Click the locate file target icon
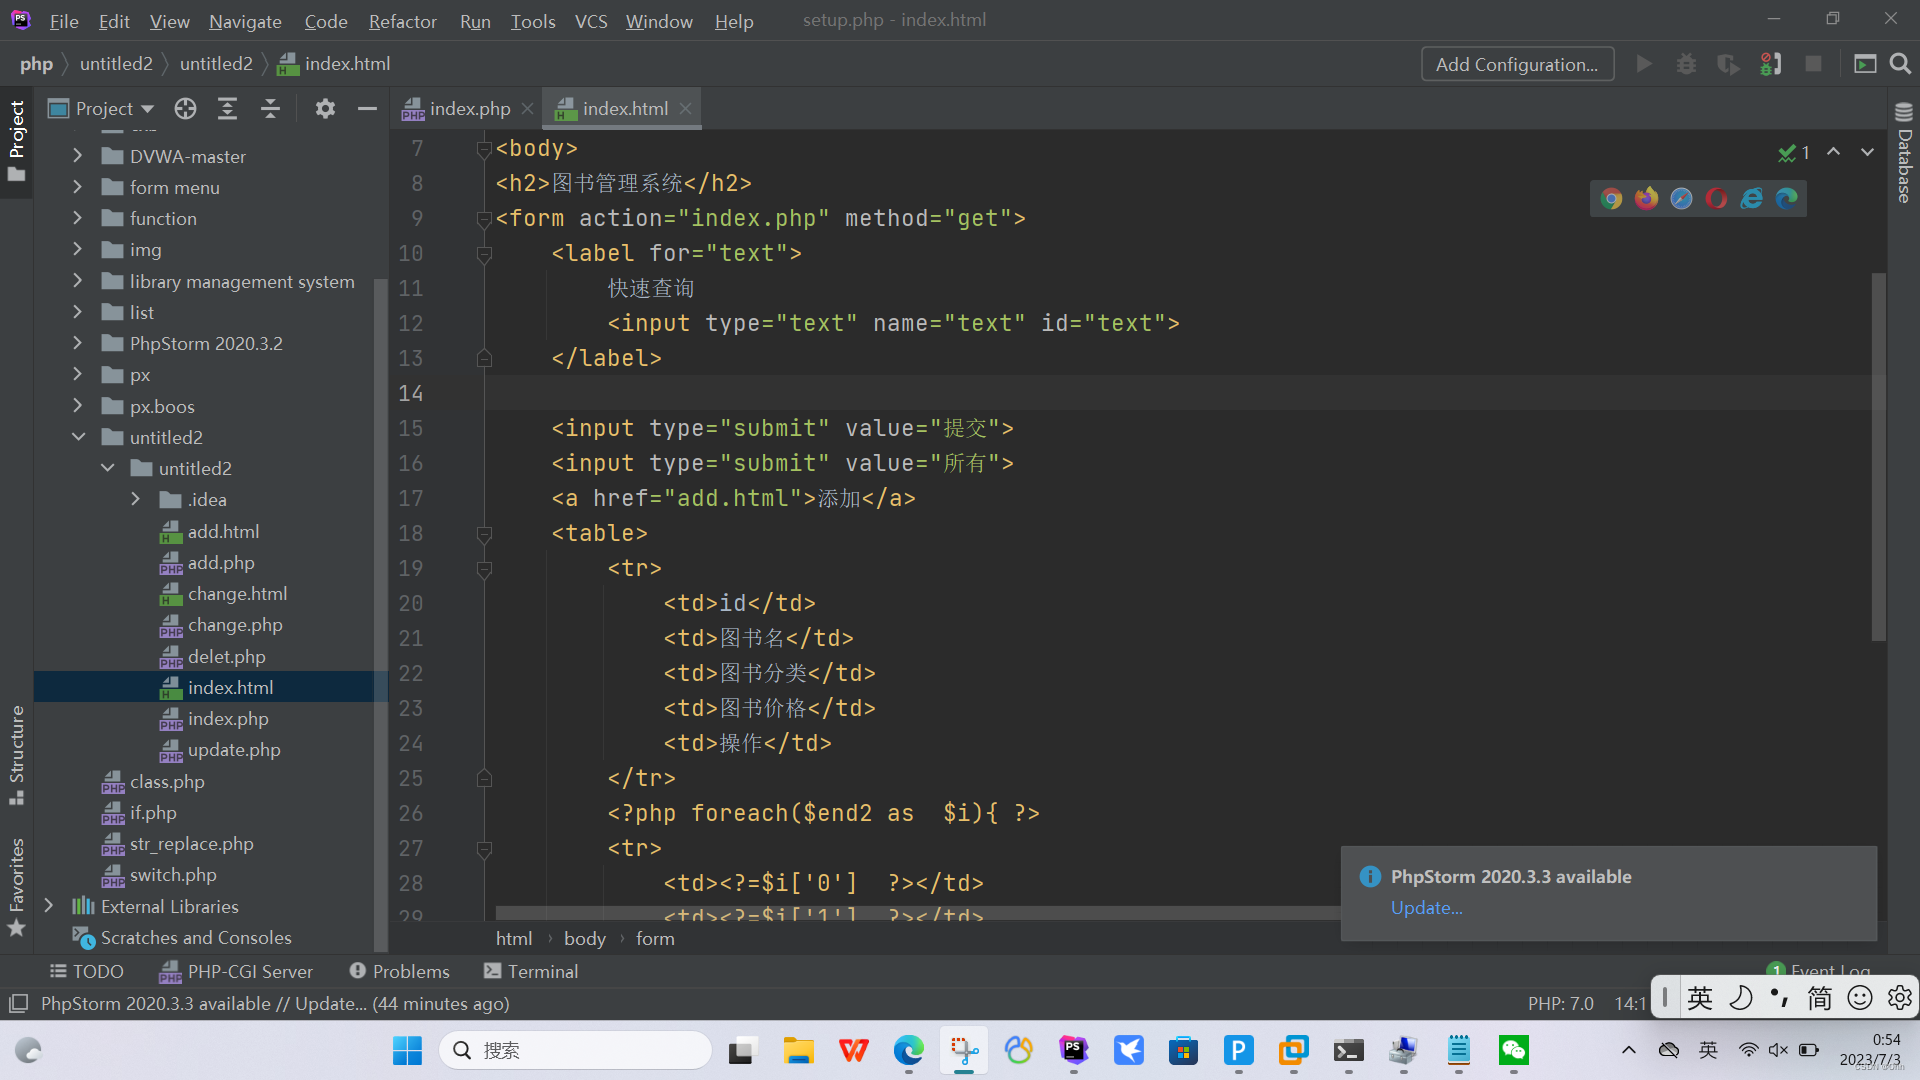 point(185,109)
